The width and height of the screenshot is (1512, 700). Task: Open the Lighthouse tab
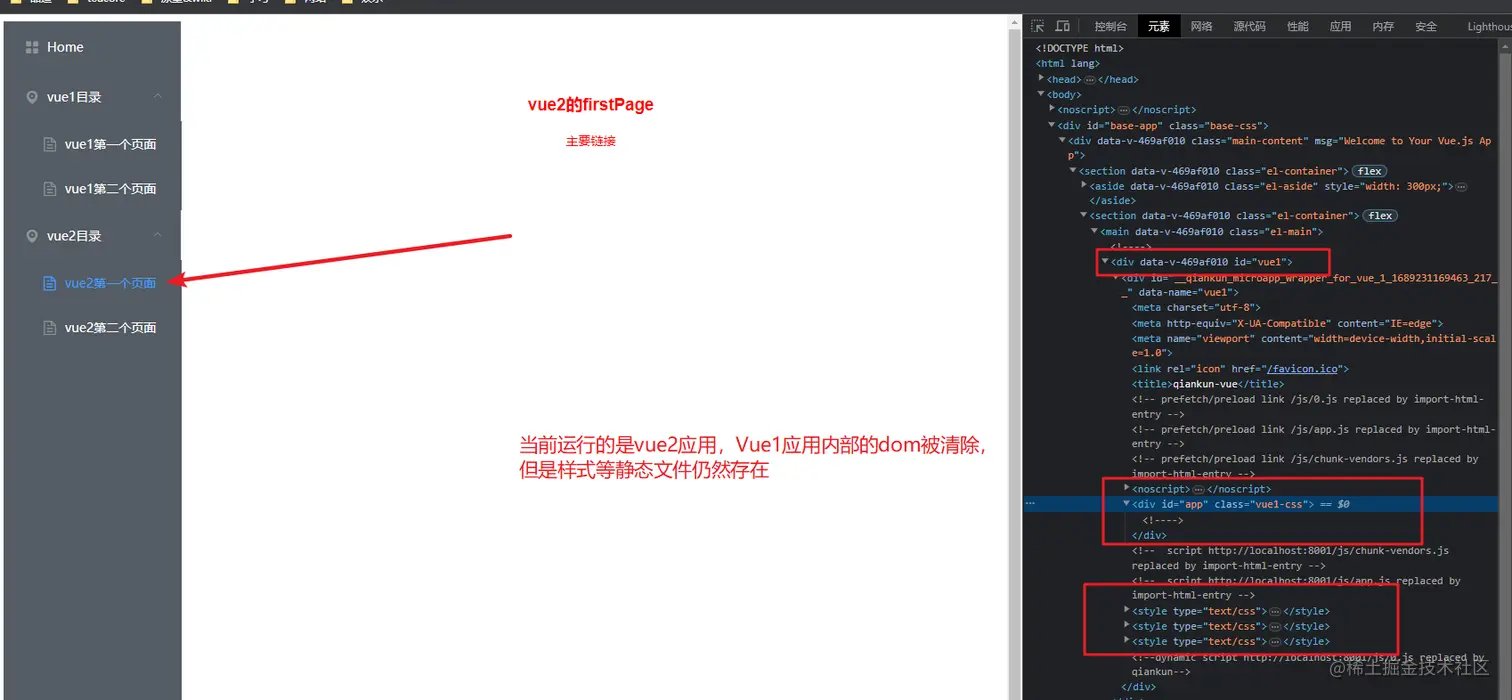(x=1489, y=27)
